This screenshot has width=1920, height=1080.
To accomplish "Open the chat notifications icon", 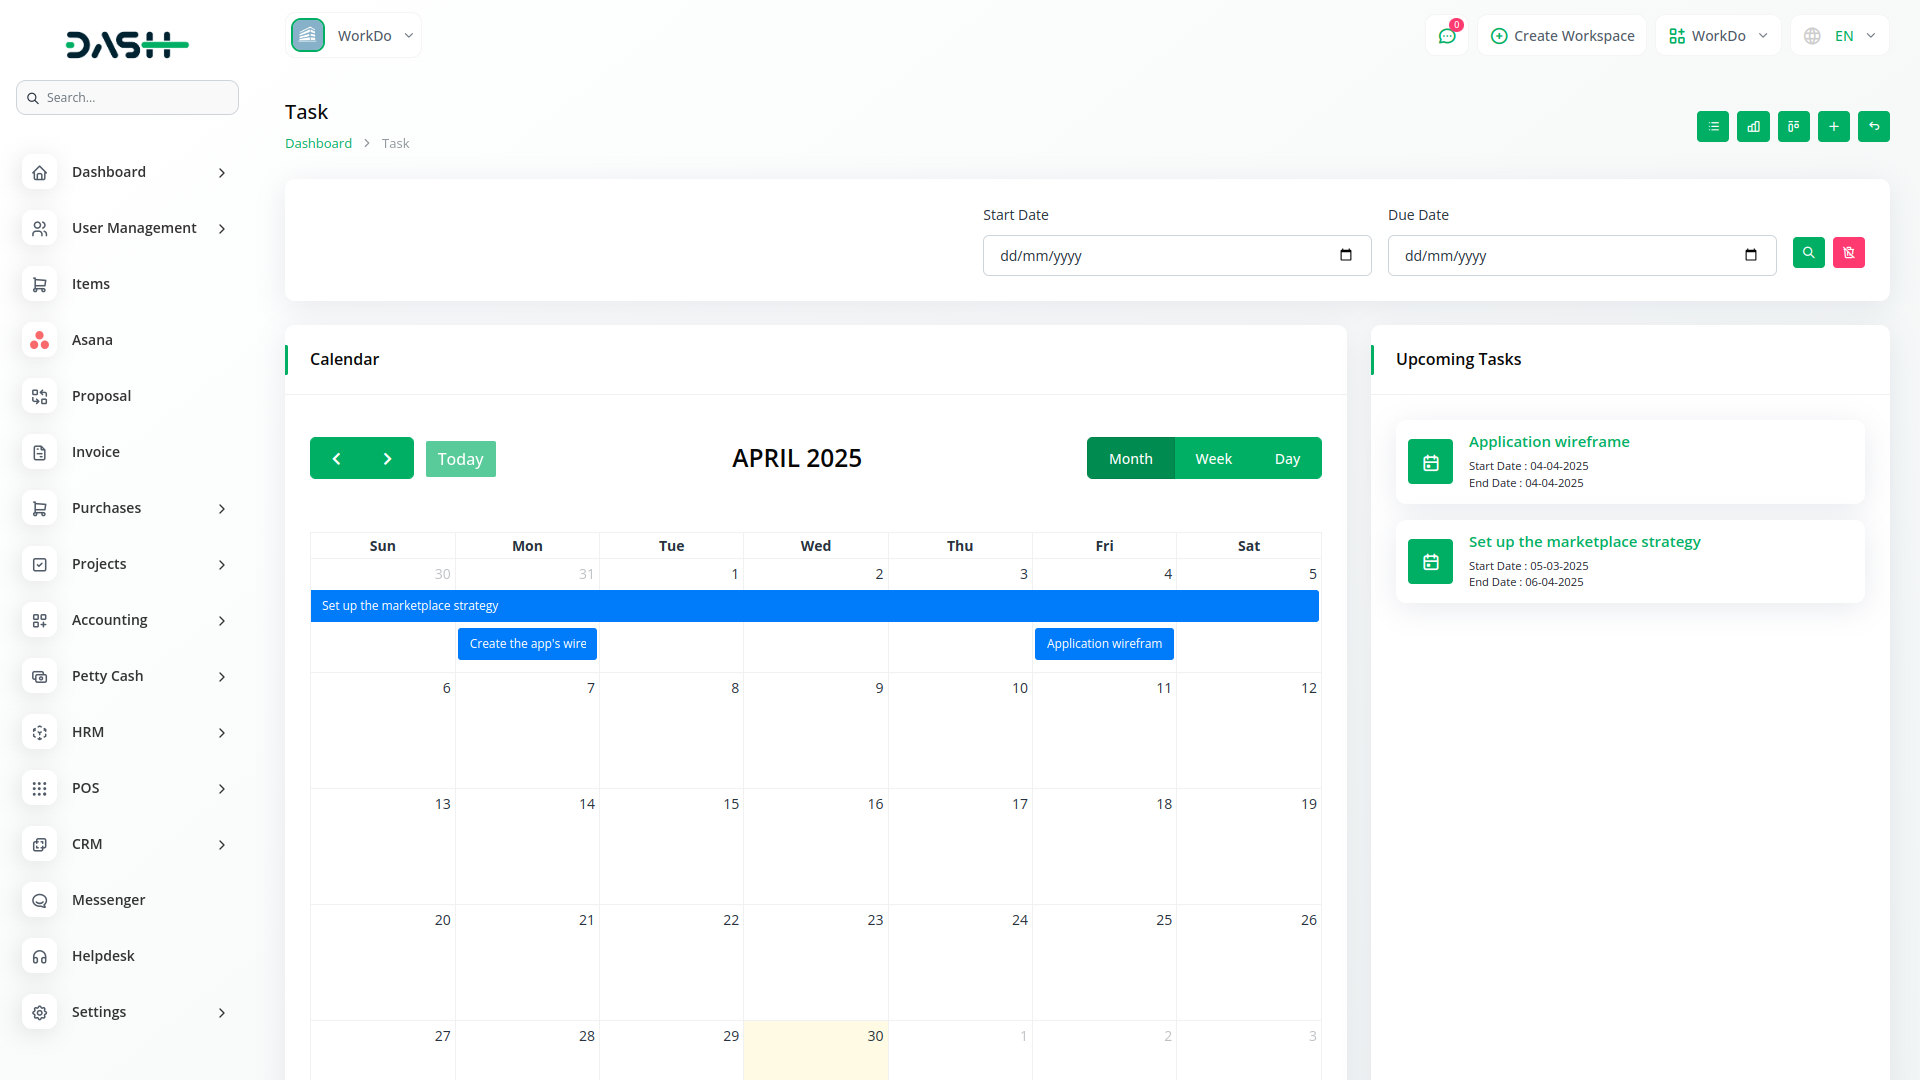I will tap(1447, 35).
